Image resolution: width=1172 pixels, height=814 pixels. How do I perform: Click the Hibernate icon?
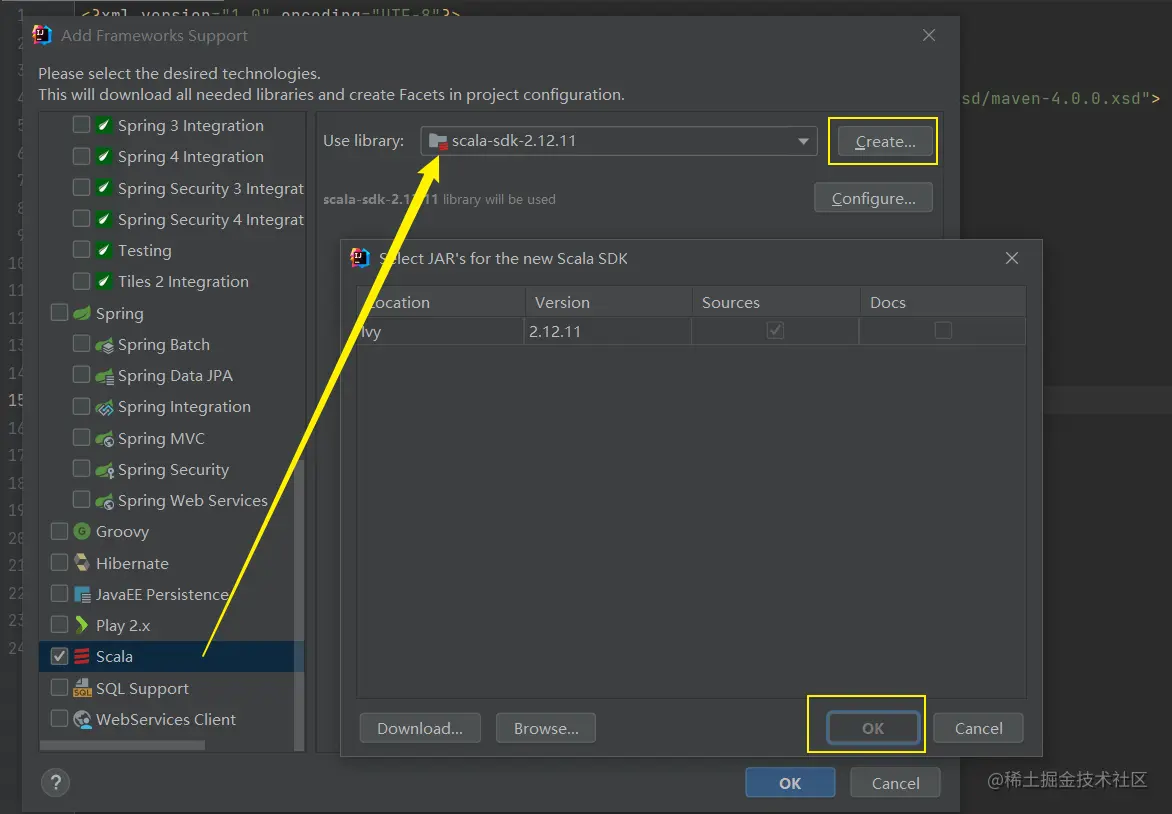[82, 563]
